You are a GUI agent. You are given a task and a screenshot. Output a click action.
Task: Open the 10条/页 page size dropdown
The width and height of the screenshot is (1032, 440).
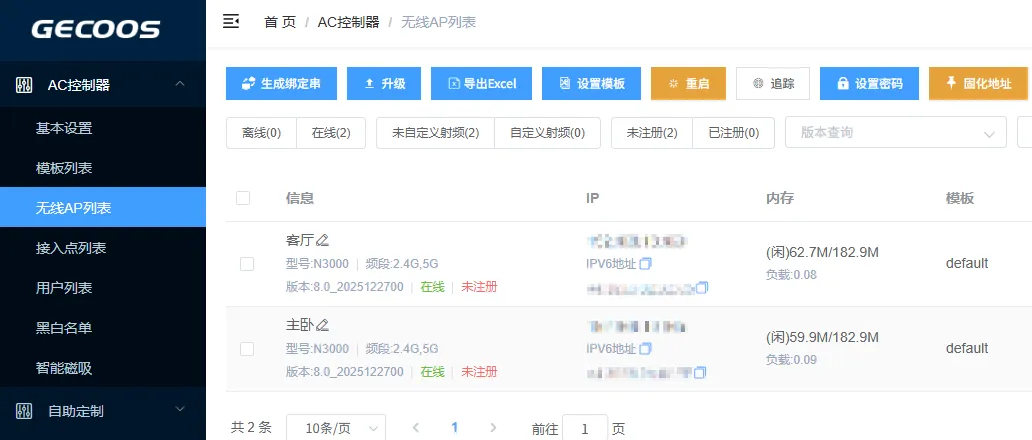pos(336,427)
